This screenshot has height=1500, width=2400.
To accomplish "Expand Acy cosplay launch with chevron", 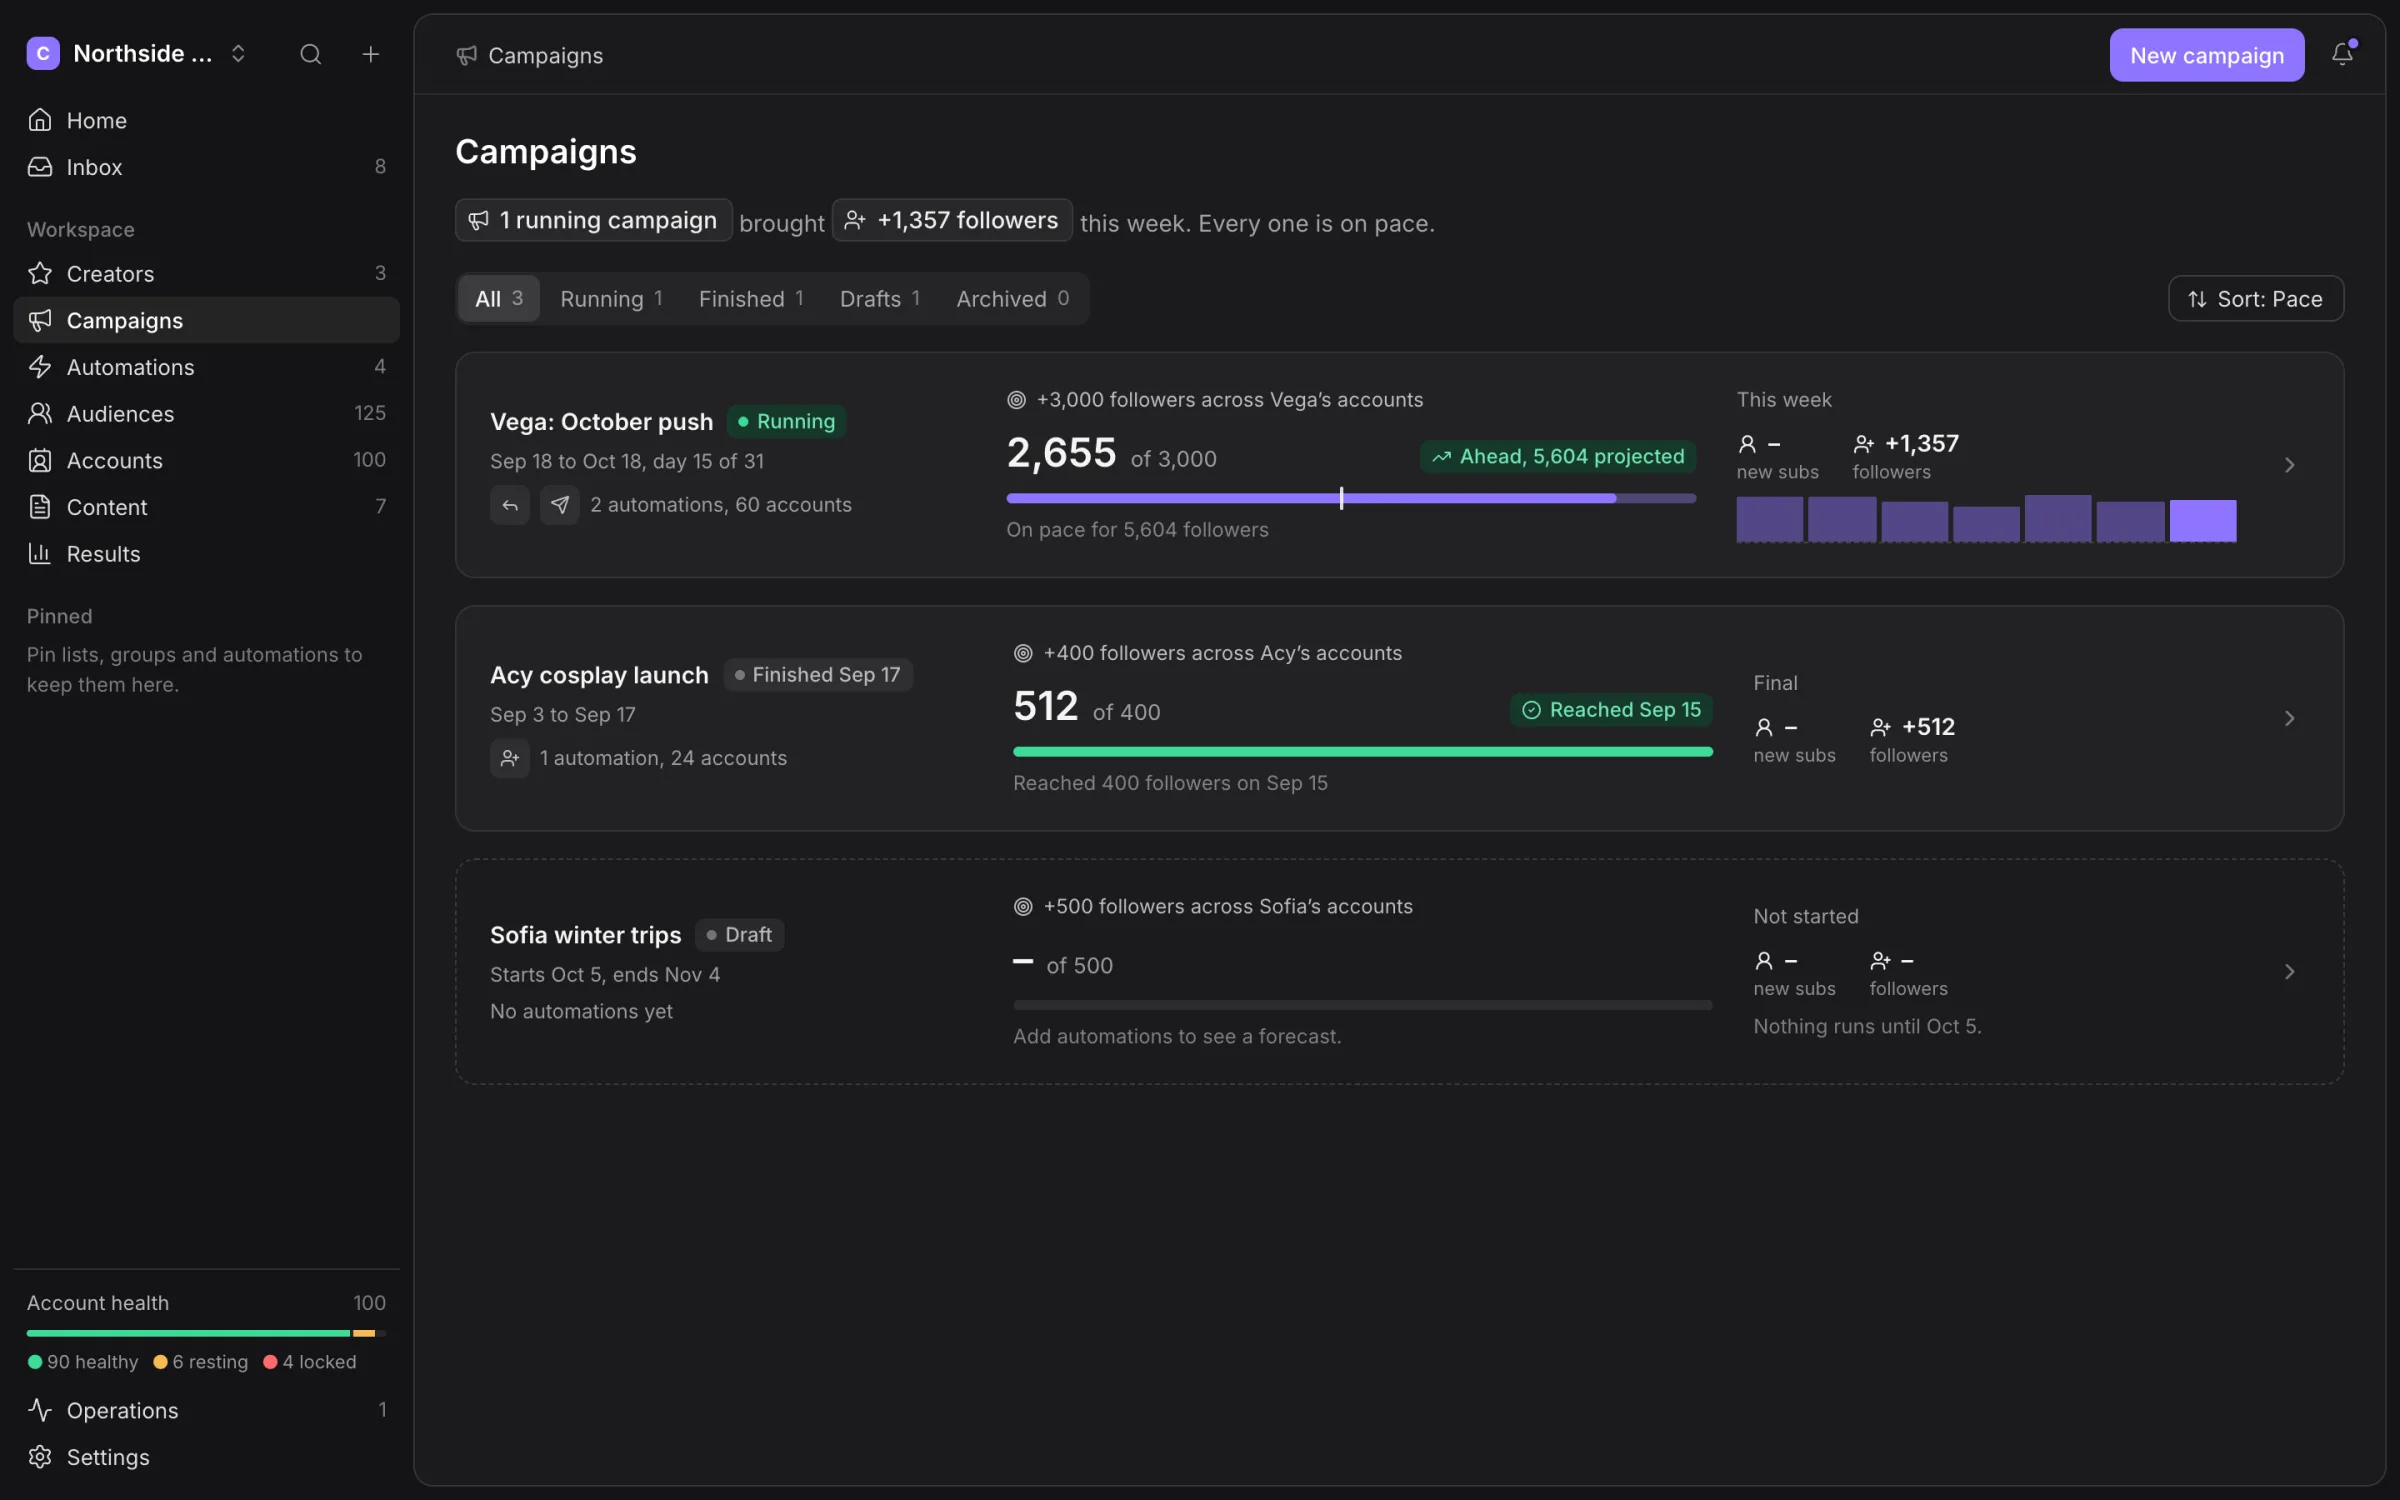I will point(2289,718).
